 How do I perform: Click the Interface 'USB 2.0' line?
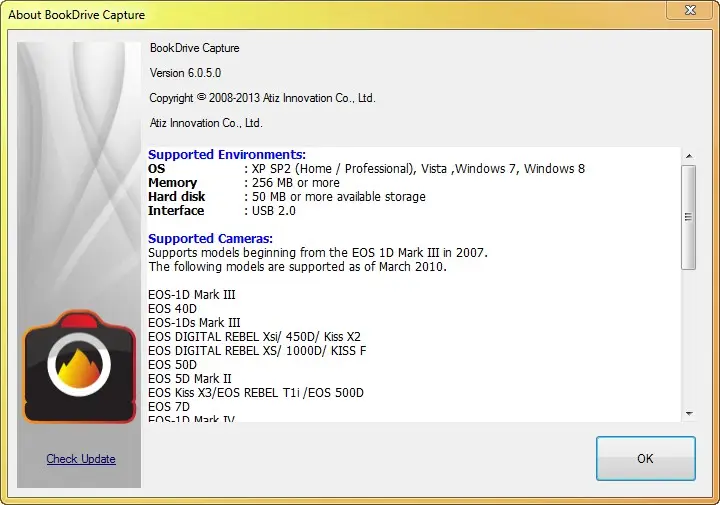222,211
